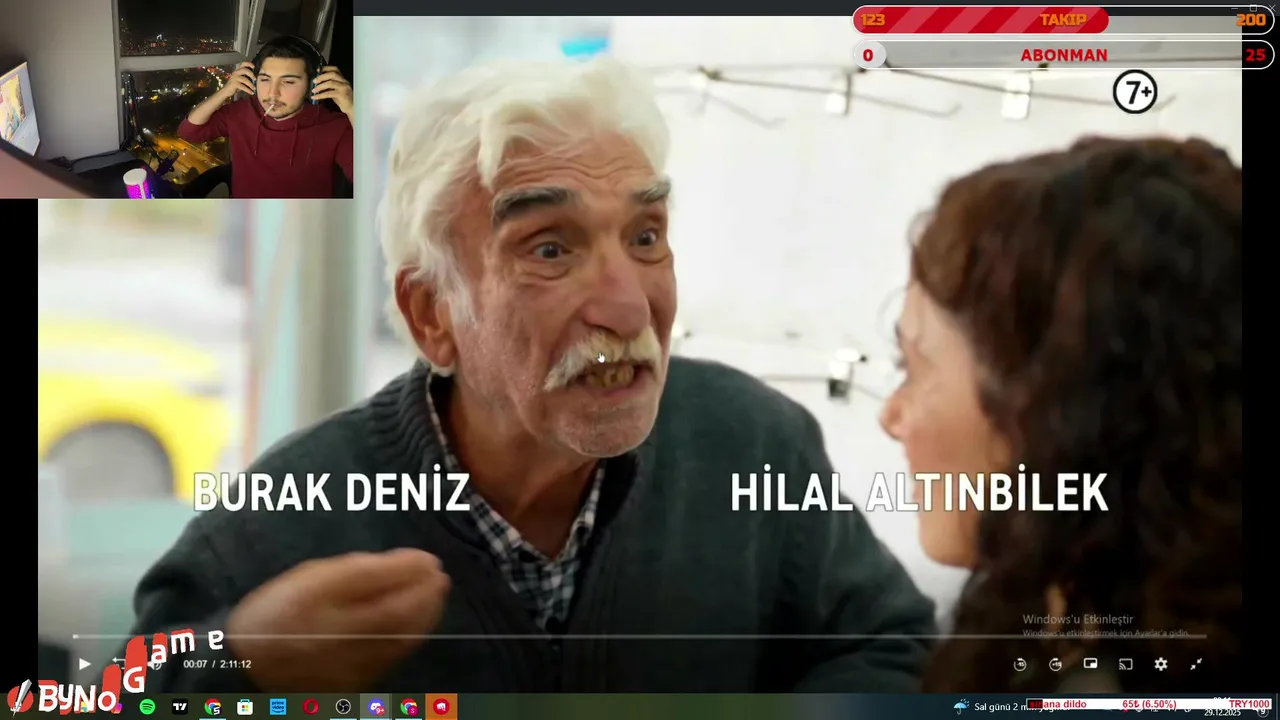
Task: Open Microsoft Store from the taskbar
Action: [245, 707]
